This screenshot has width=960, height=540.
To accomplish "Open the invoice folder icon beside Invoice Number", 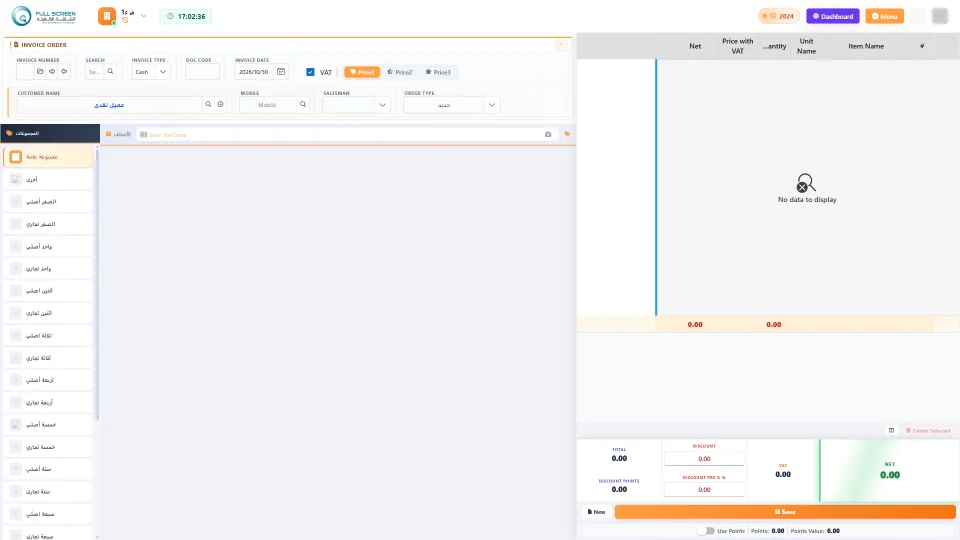I will [x=40, y=72].
